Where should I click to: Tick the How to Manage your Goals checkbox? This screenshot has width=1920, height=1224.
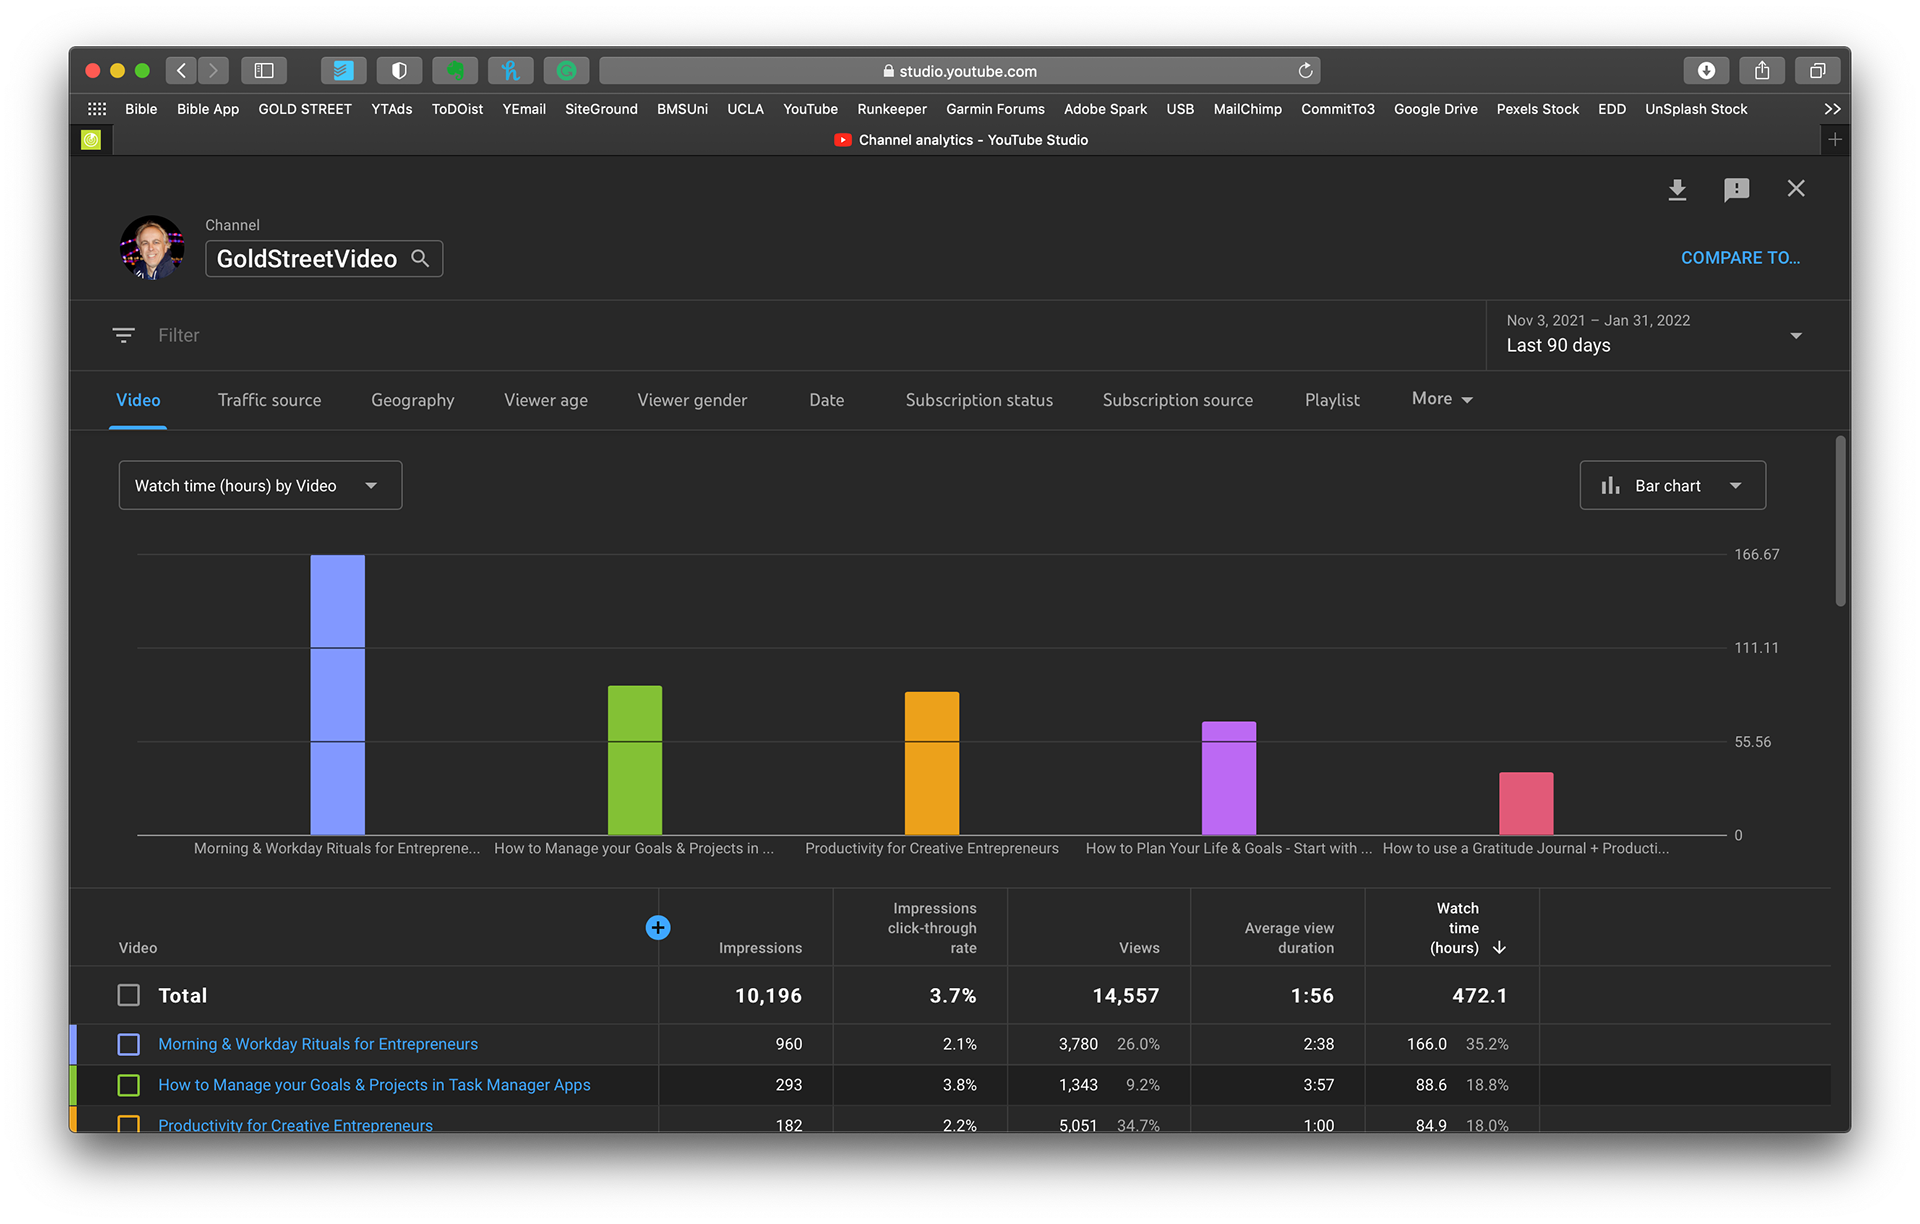pos(129,1085)
